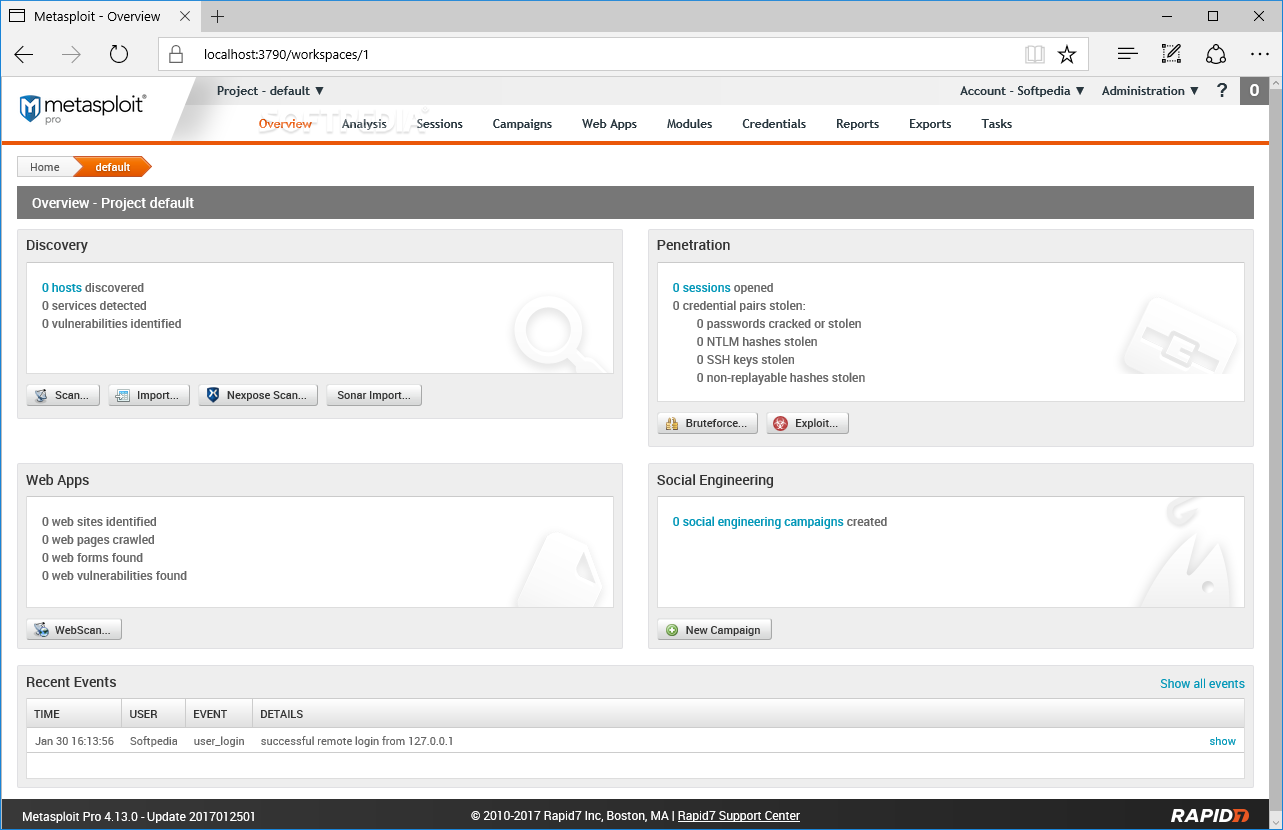Launch the Nexpose Scan... button
The width and height of the screenshot is (1283, 830).
tap(258, 395)
